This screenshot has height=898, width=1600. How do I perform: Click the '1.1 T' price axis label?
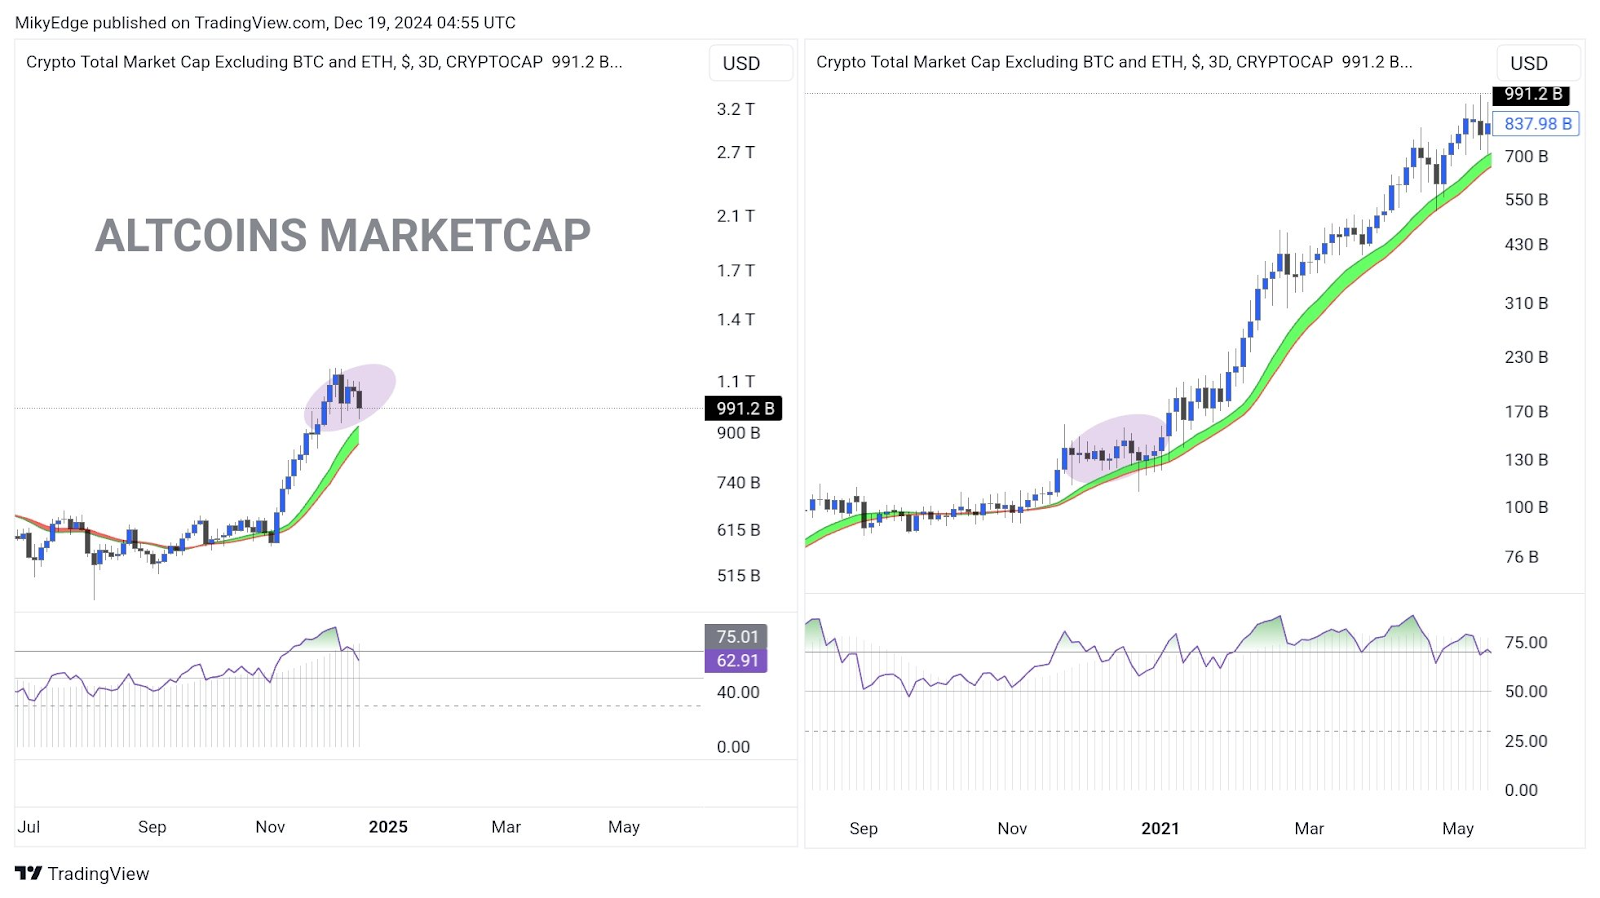point(736,382)
